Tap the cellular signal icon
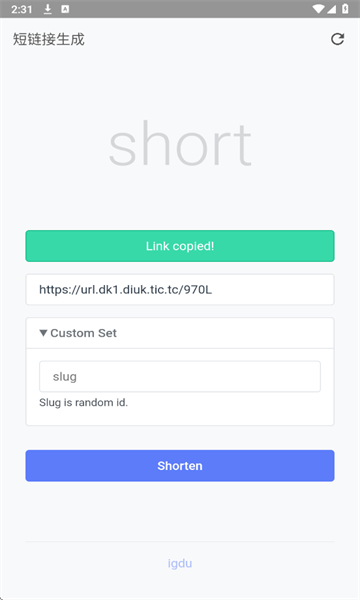This screenshot has width=360, height=600. [x=331, y=9]
